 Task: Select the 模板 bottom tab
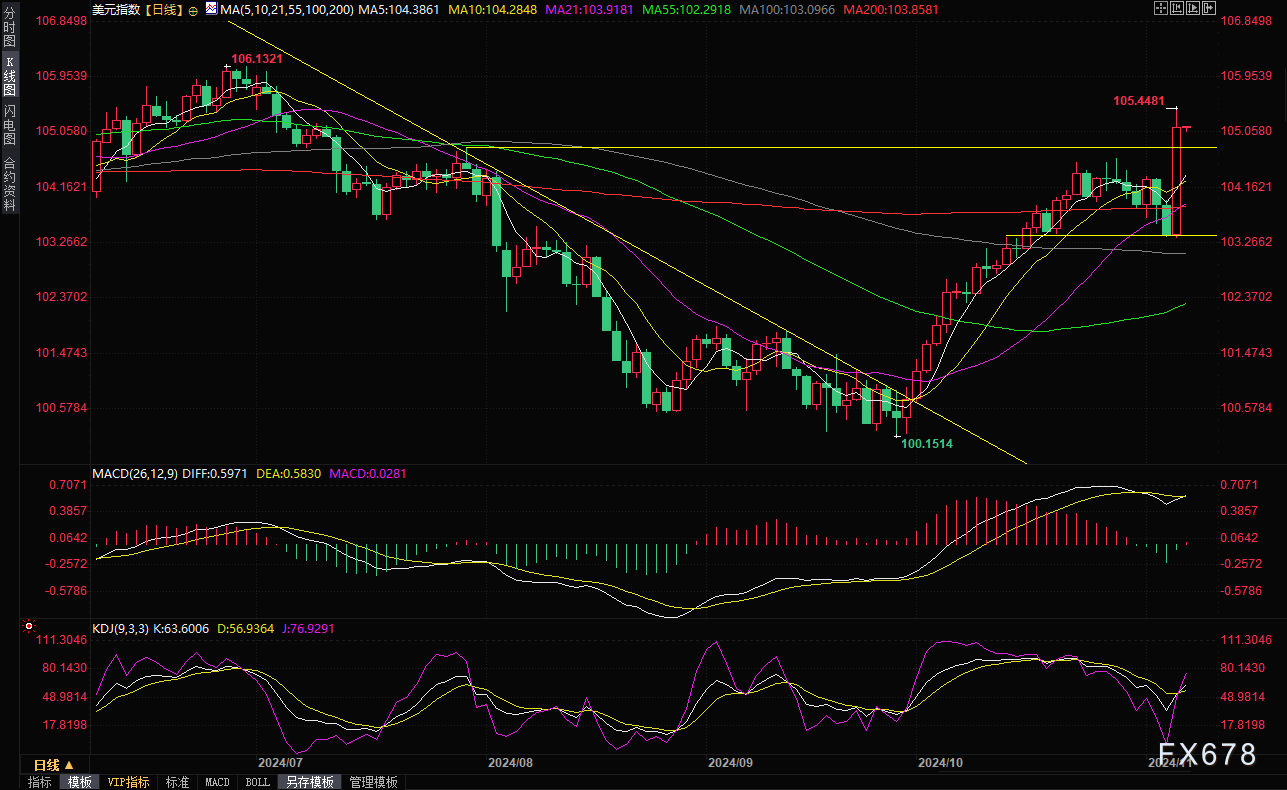tap(80, 782)
